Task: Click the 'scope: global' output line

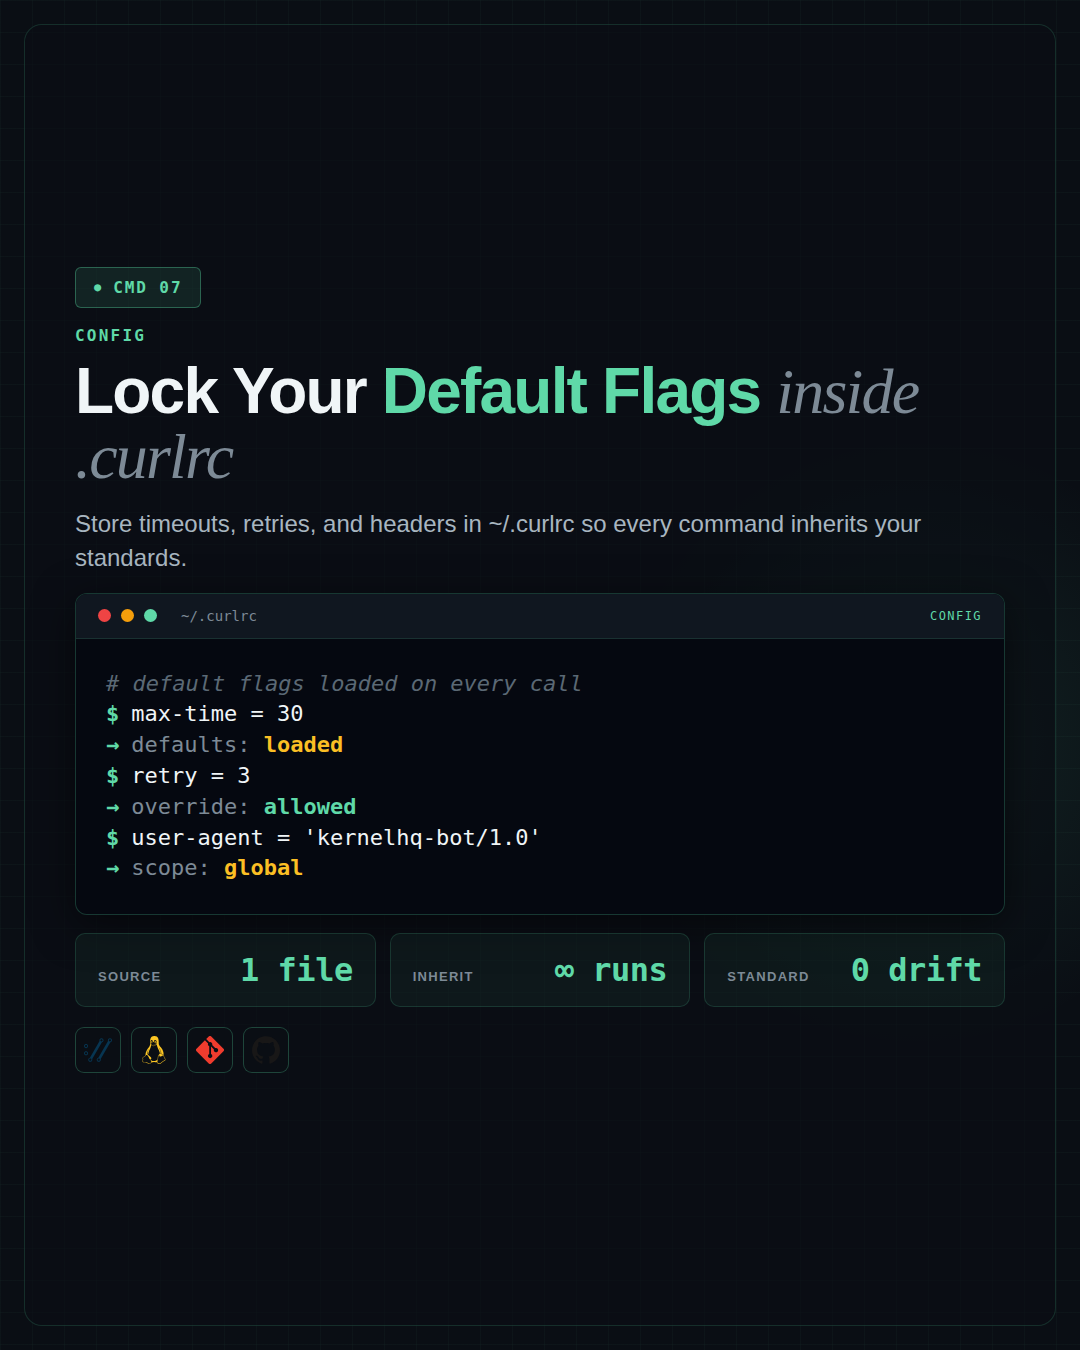Action: 204,868
